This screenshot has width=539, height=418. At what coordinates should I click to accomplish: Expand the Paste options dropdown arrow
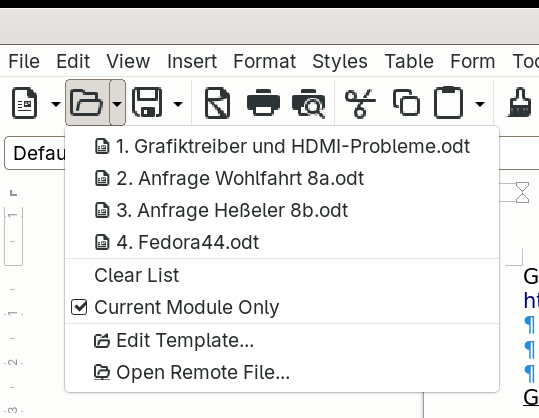(480, 103)
